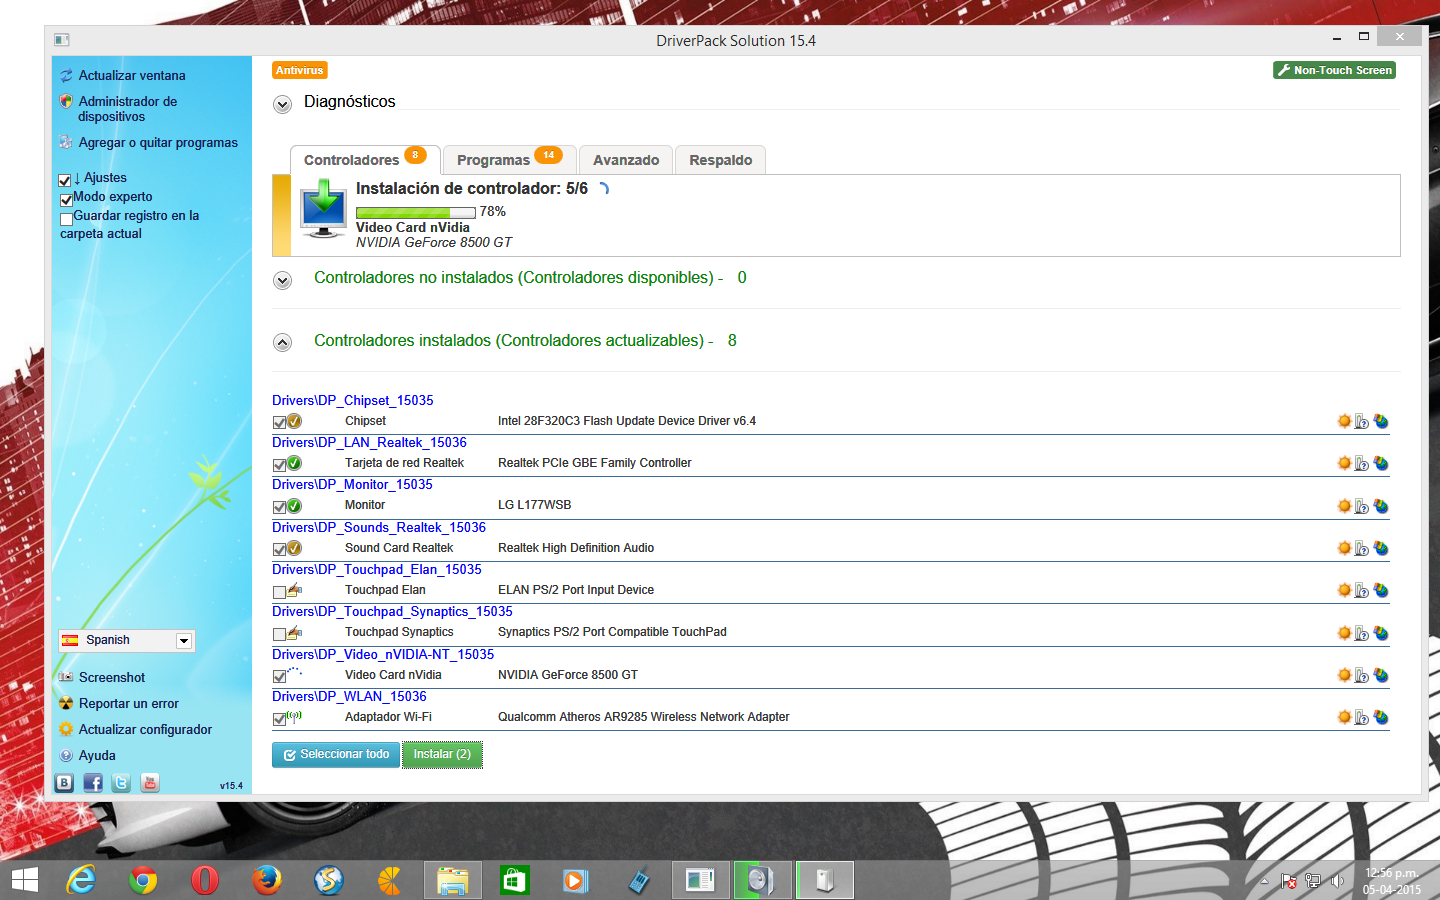Click the Seleccionar todo button
This screenshot has width=1440, height=900.
[336, 755]
